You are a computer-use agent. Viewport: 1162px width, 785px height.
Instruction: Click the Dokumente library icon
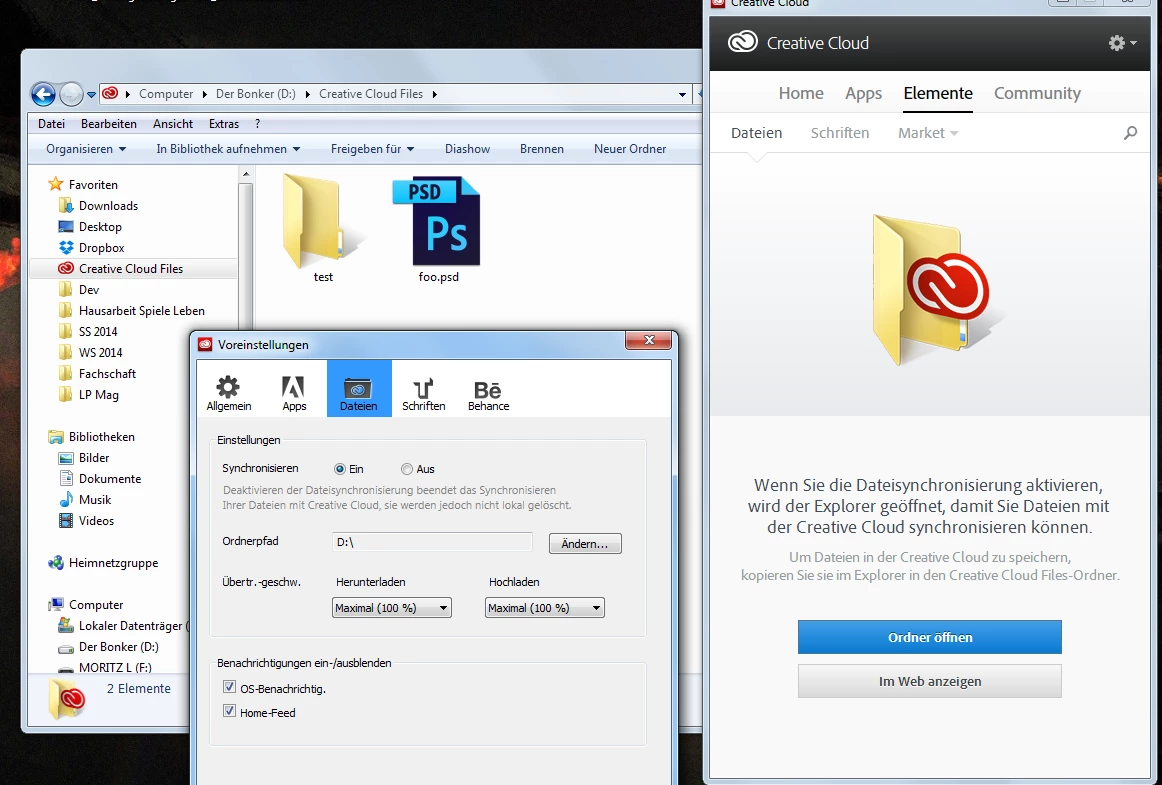pyautogui.click(x=66, y=478)
